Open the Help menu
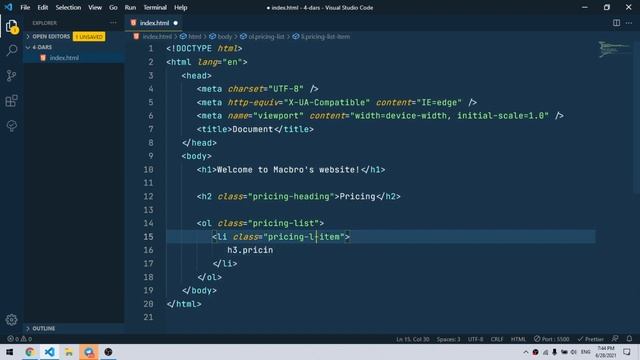Image resolution: width=640 pixels, height=360 pixels. (x=180, y=7)
